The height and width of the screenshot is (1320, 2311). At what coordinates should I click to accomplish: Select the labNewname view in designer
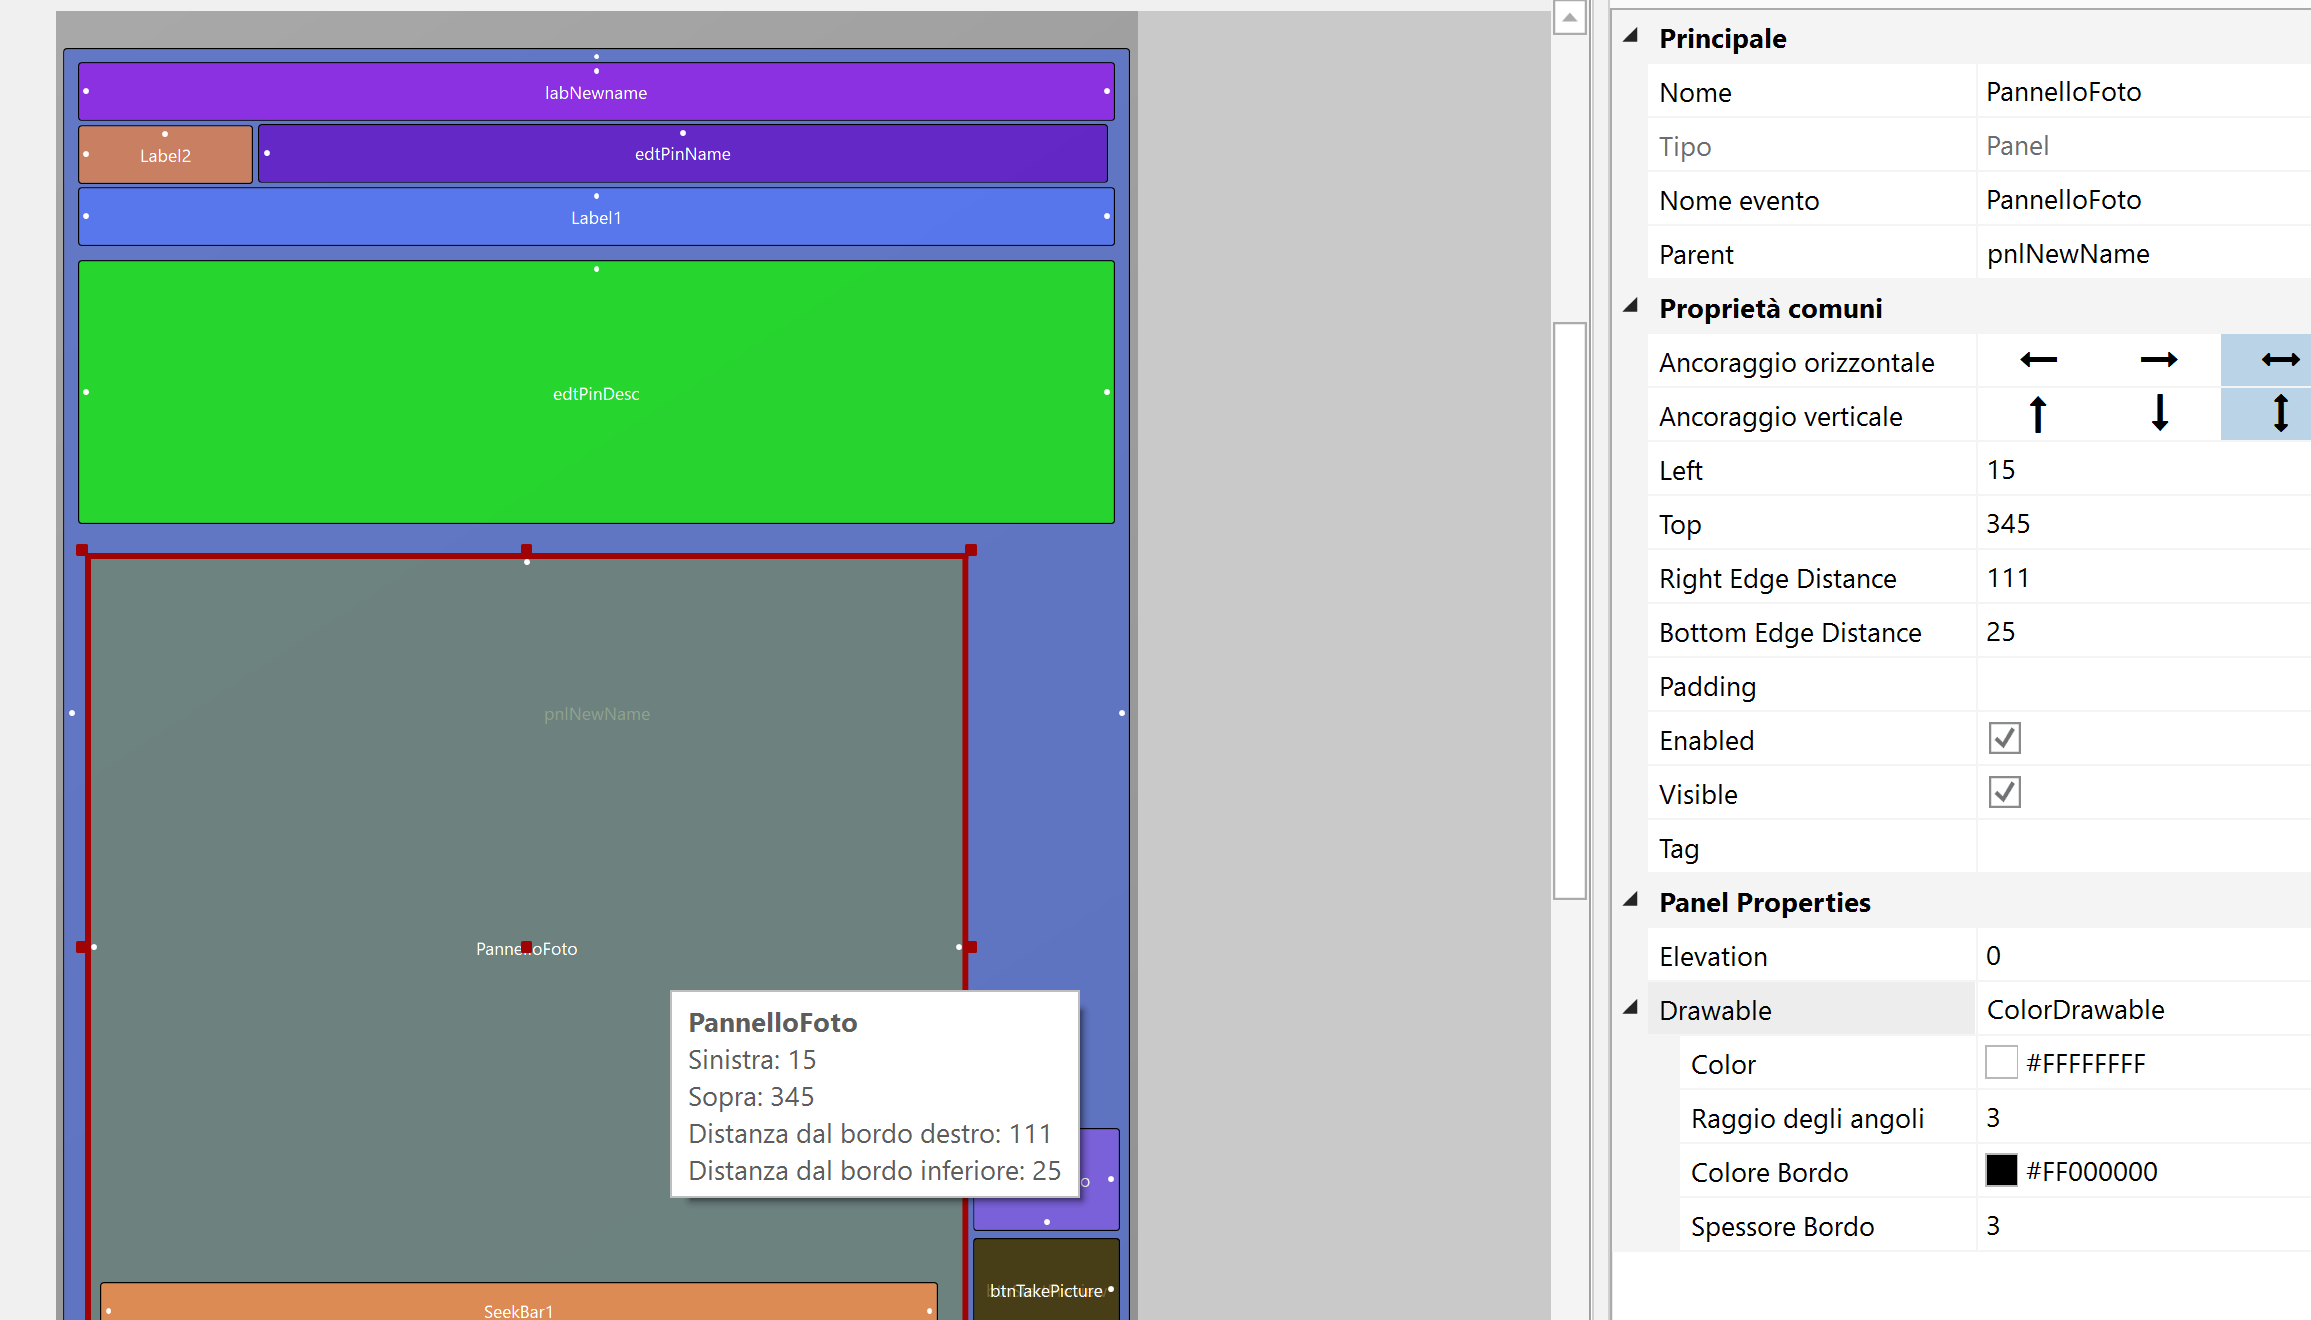595,93
